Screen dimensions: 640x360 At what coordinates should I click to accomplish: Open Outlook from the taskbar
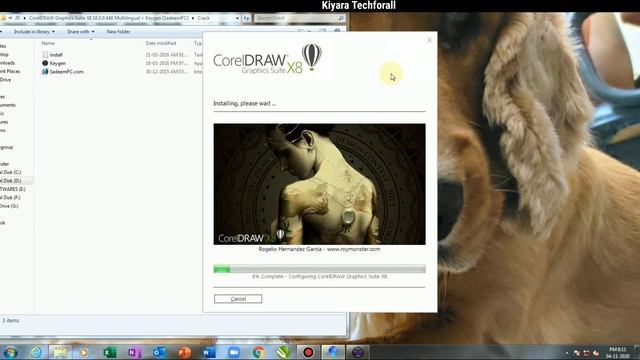(159, 352)
